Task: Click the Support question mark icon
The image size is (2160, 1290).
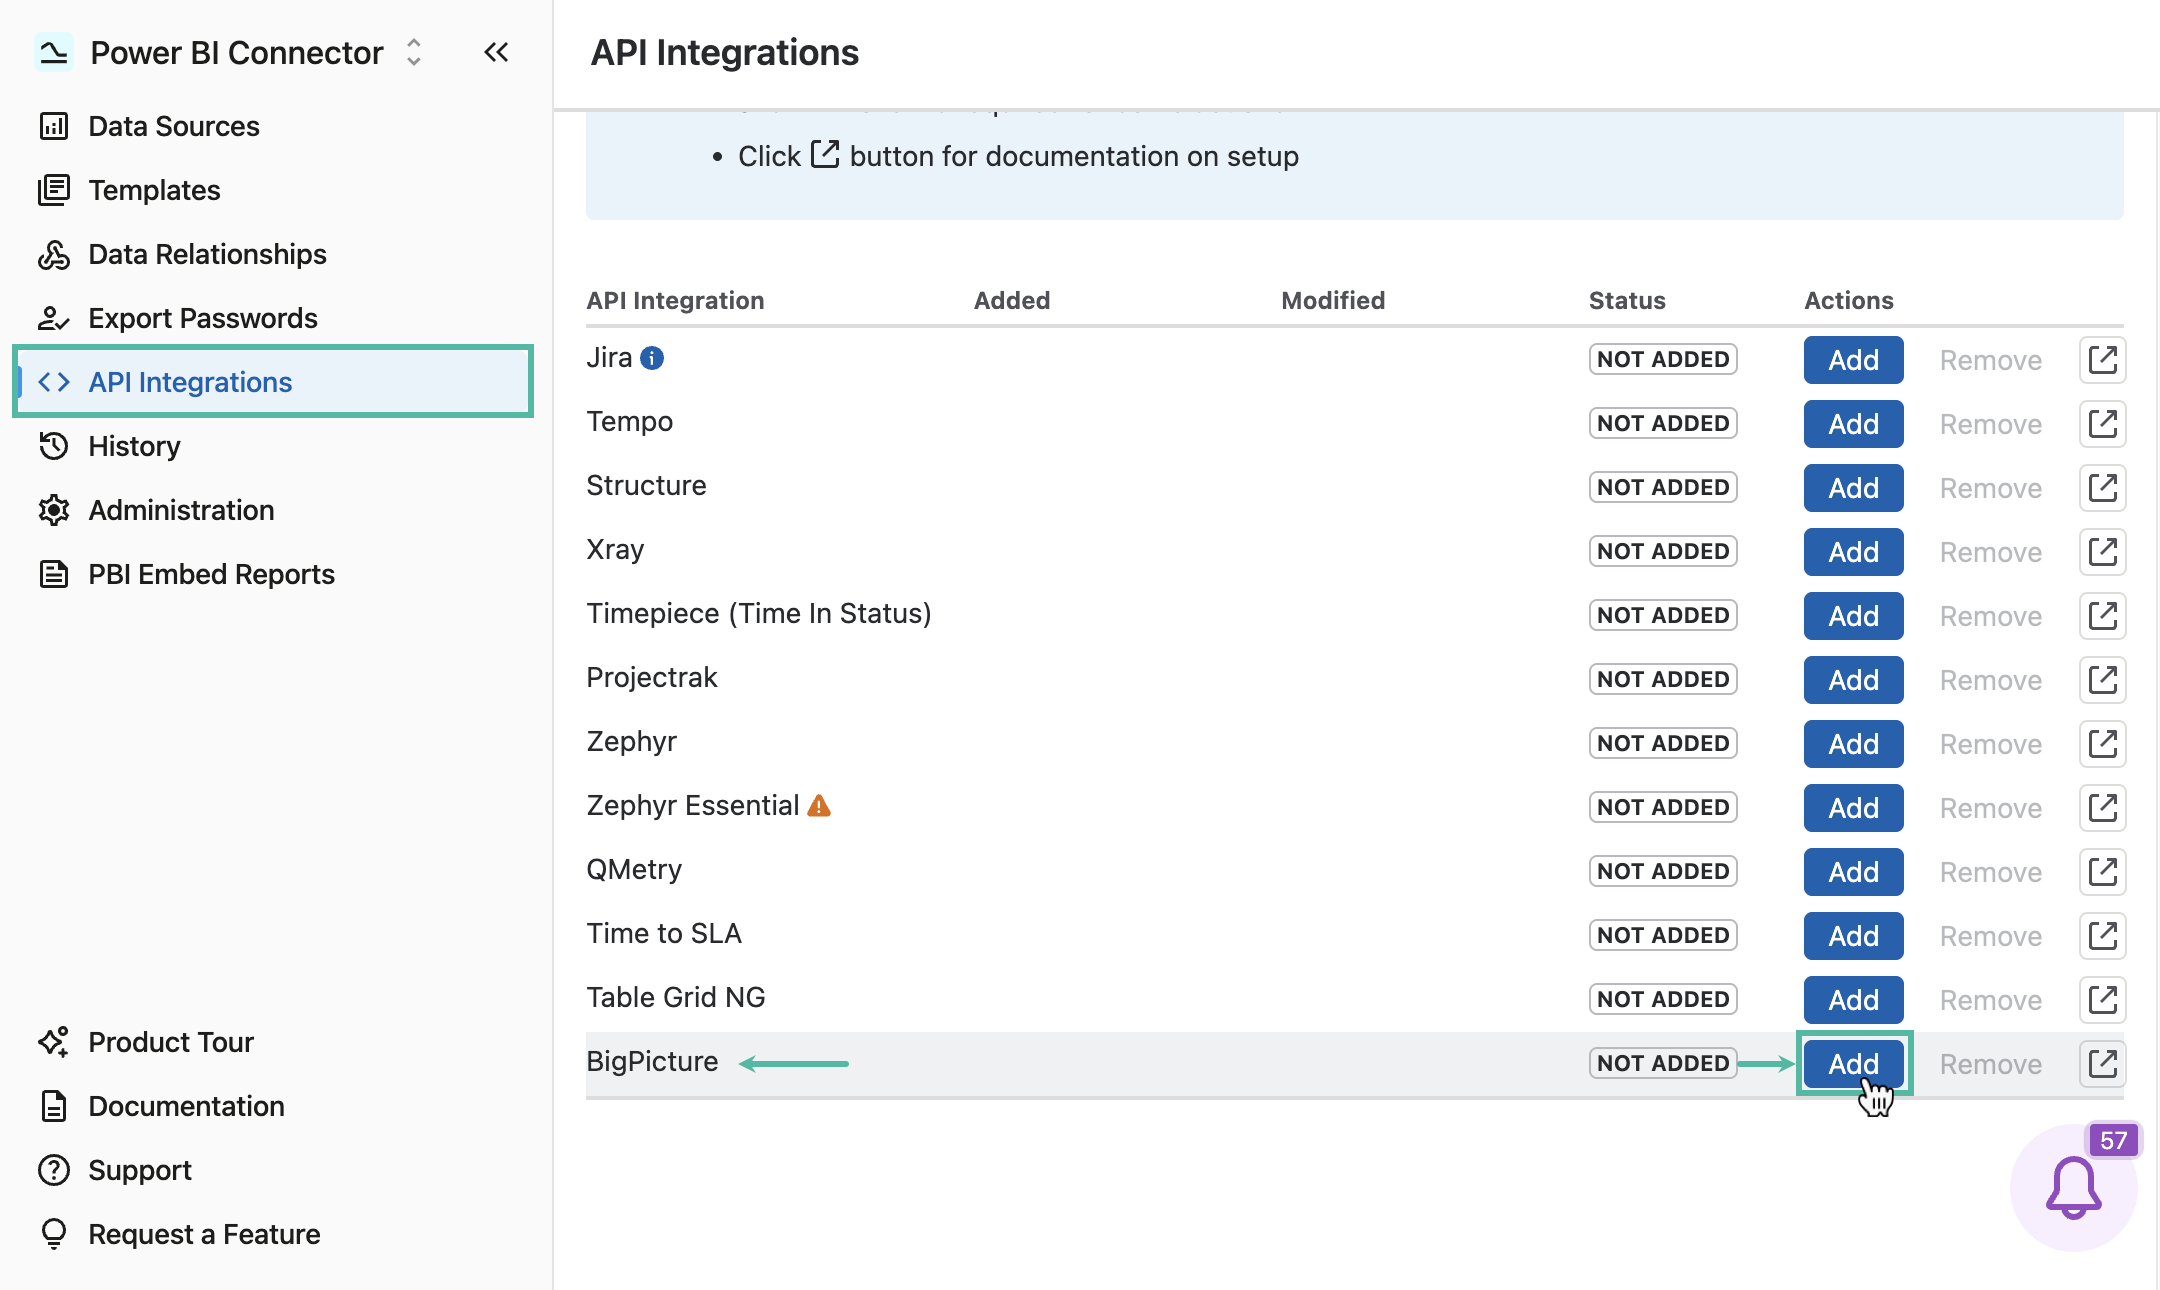Action: click(54, 1170)
